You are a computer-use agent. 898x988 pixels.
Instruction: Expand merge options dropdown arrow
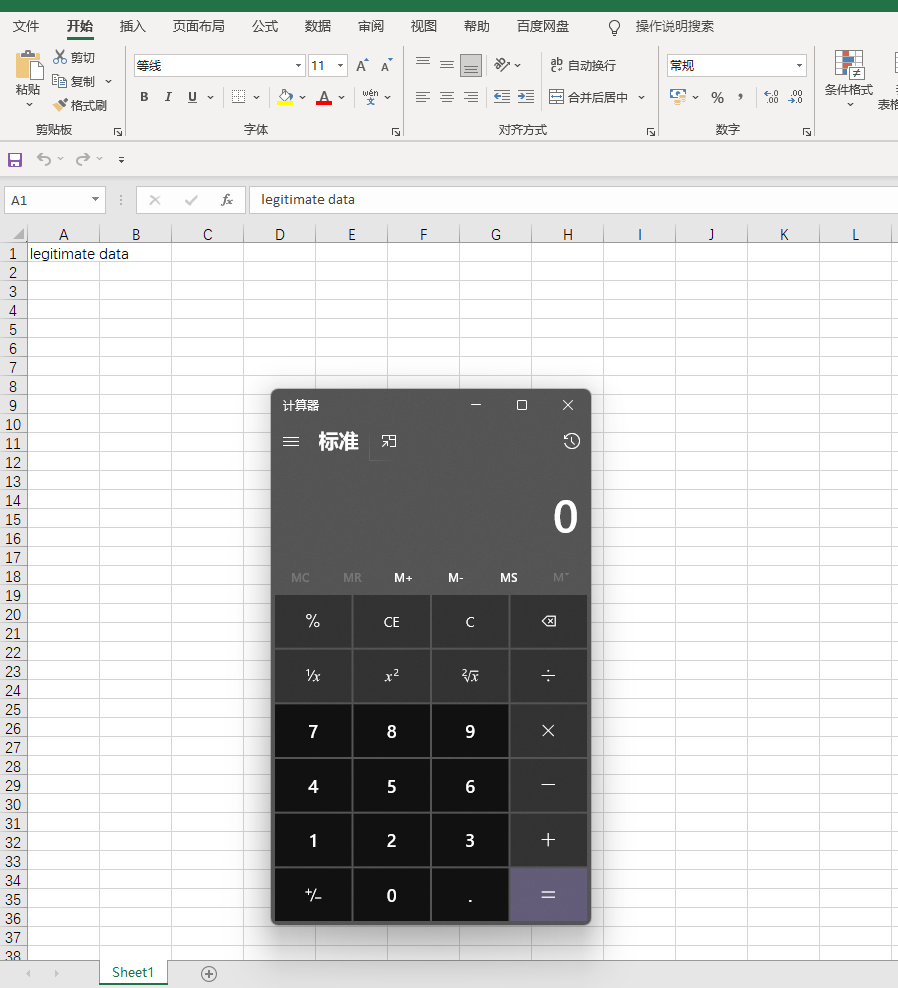point(642,97)
